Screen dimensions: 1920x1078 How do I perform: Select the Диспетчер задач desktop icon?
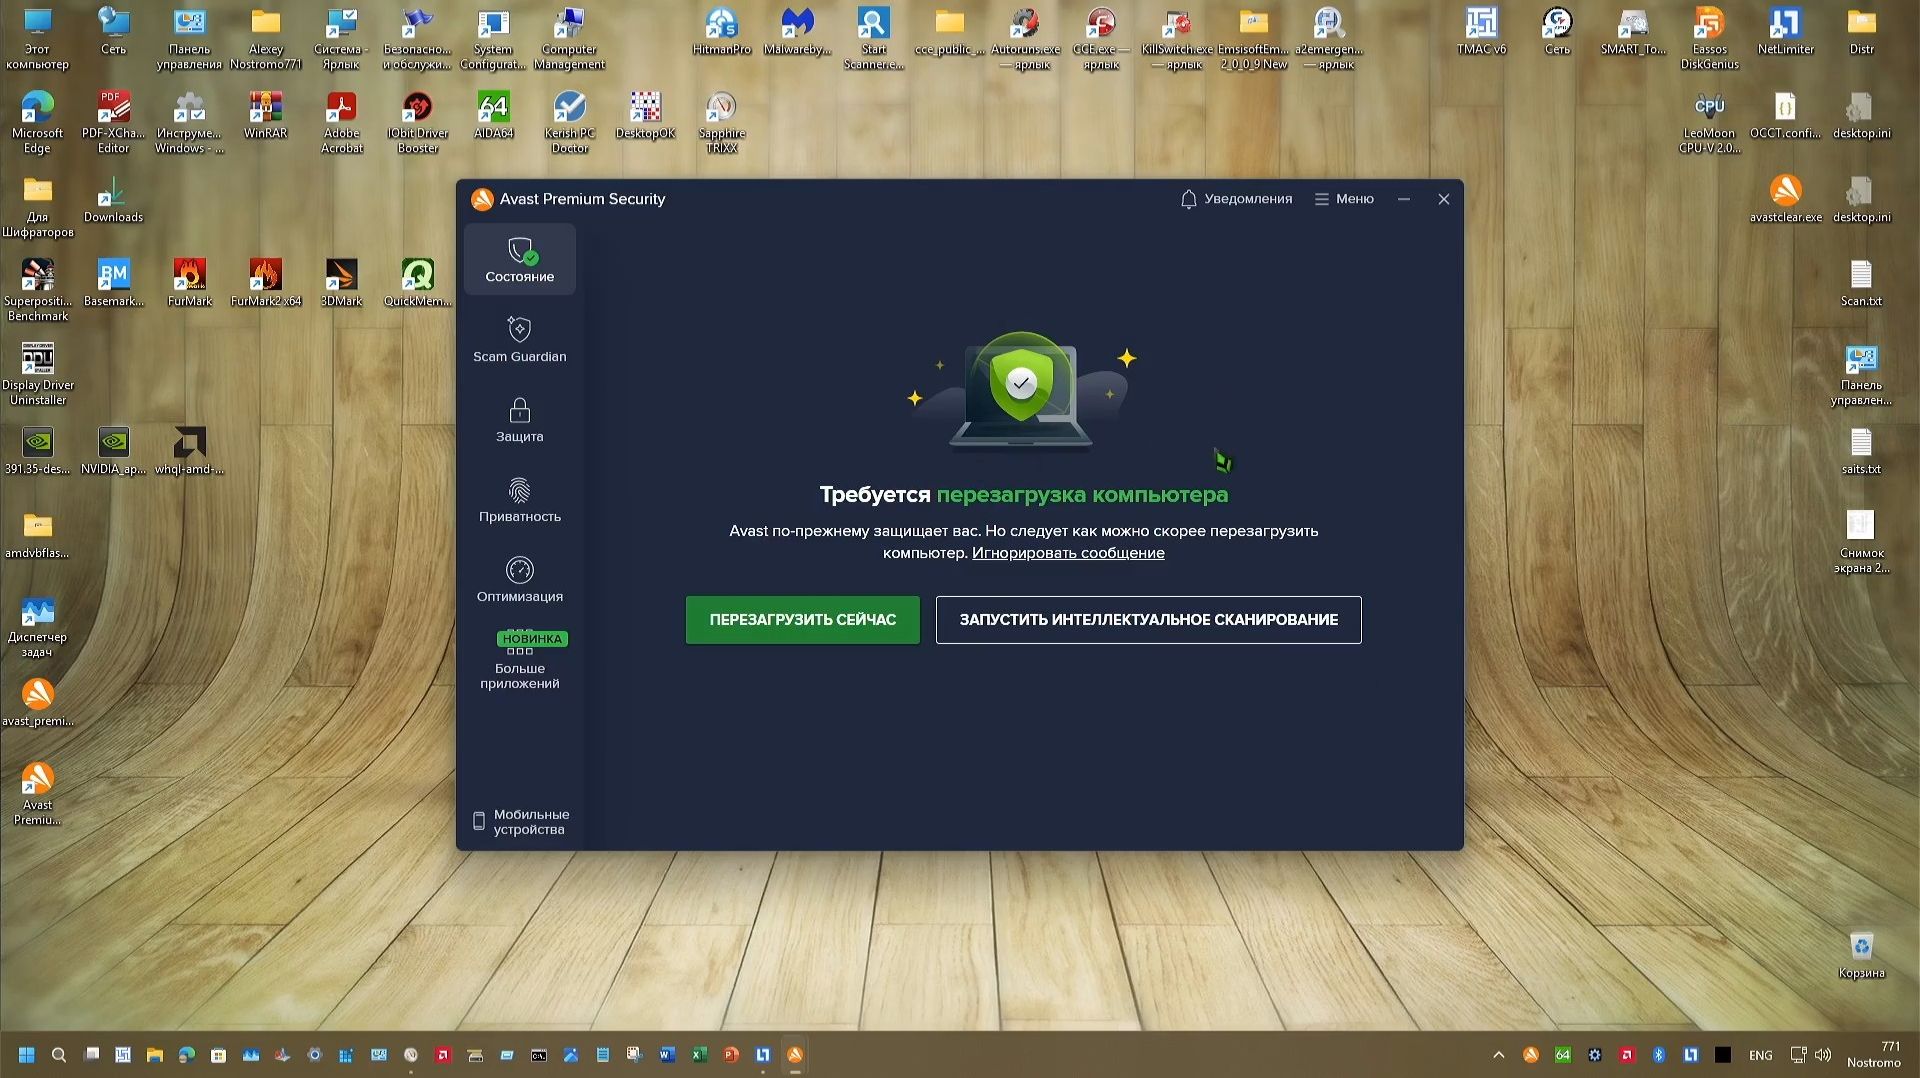[x=37, y=627]
